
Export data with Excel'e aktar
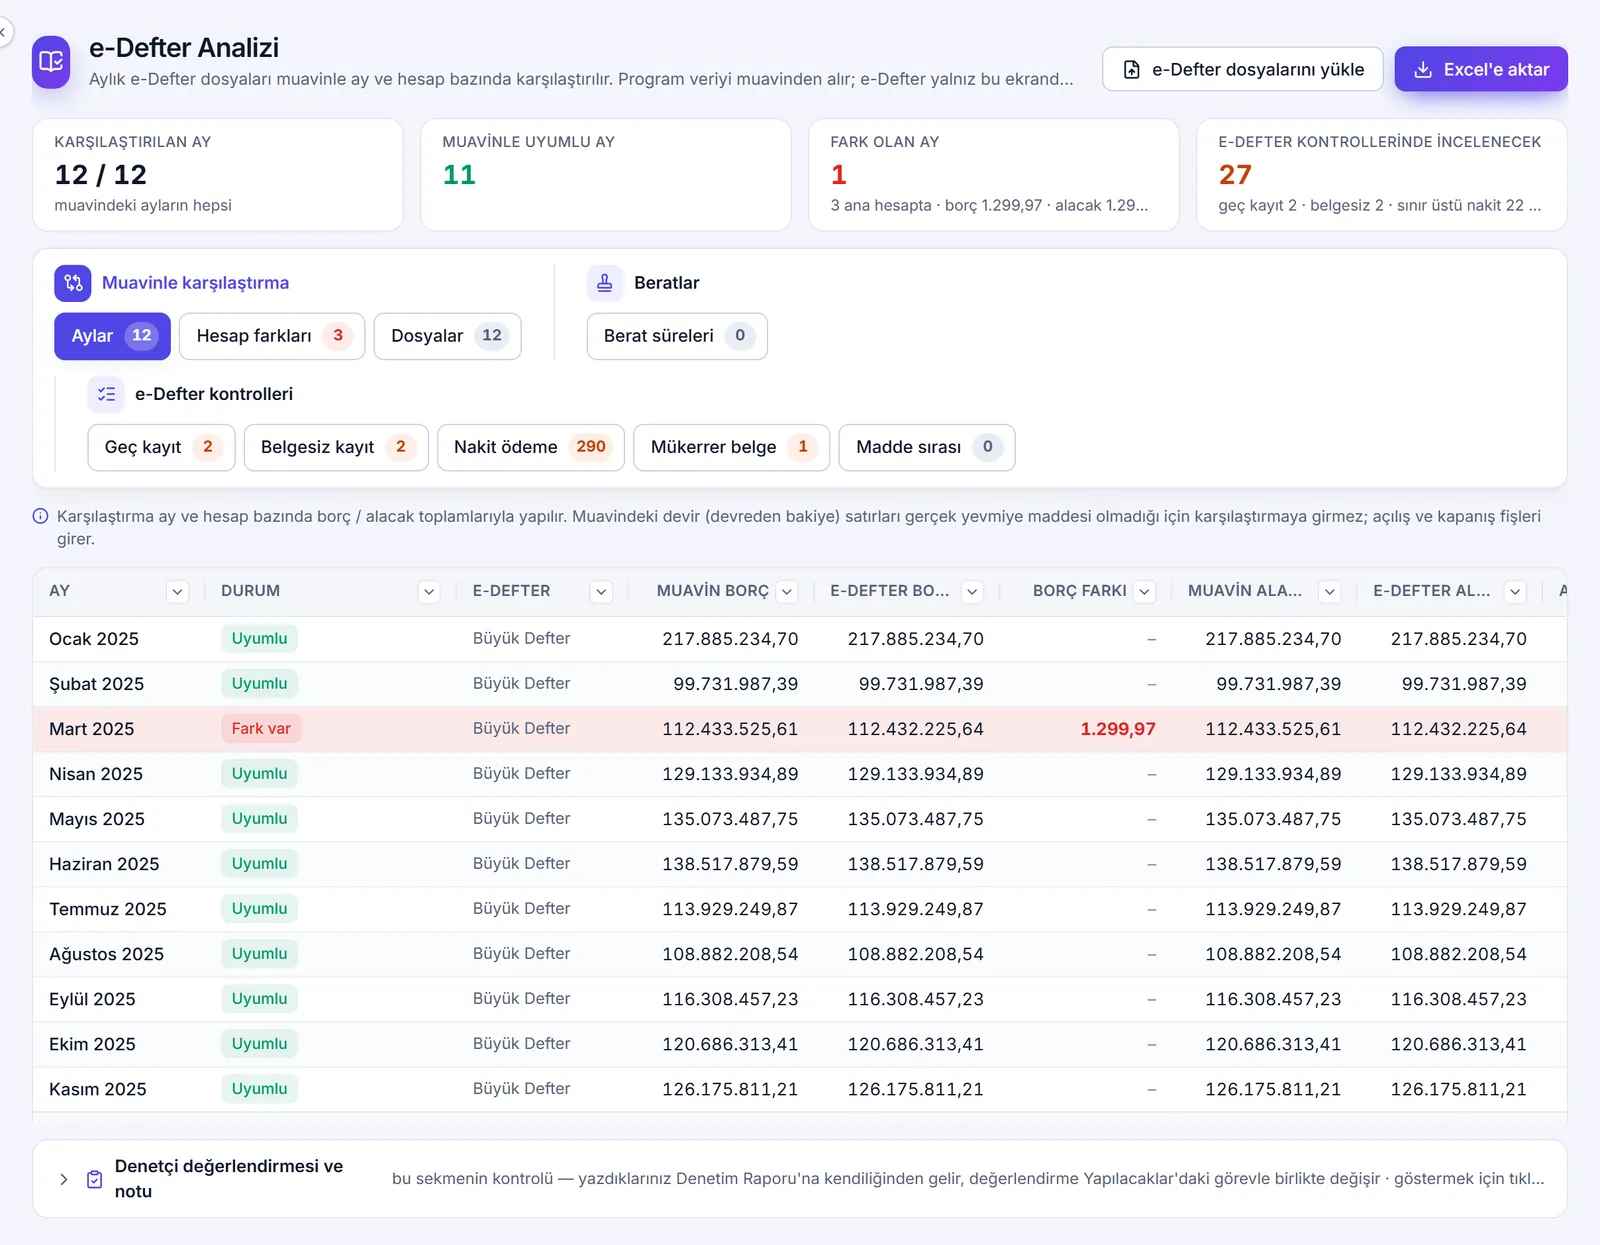[x=1481, y=69]
